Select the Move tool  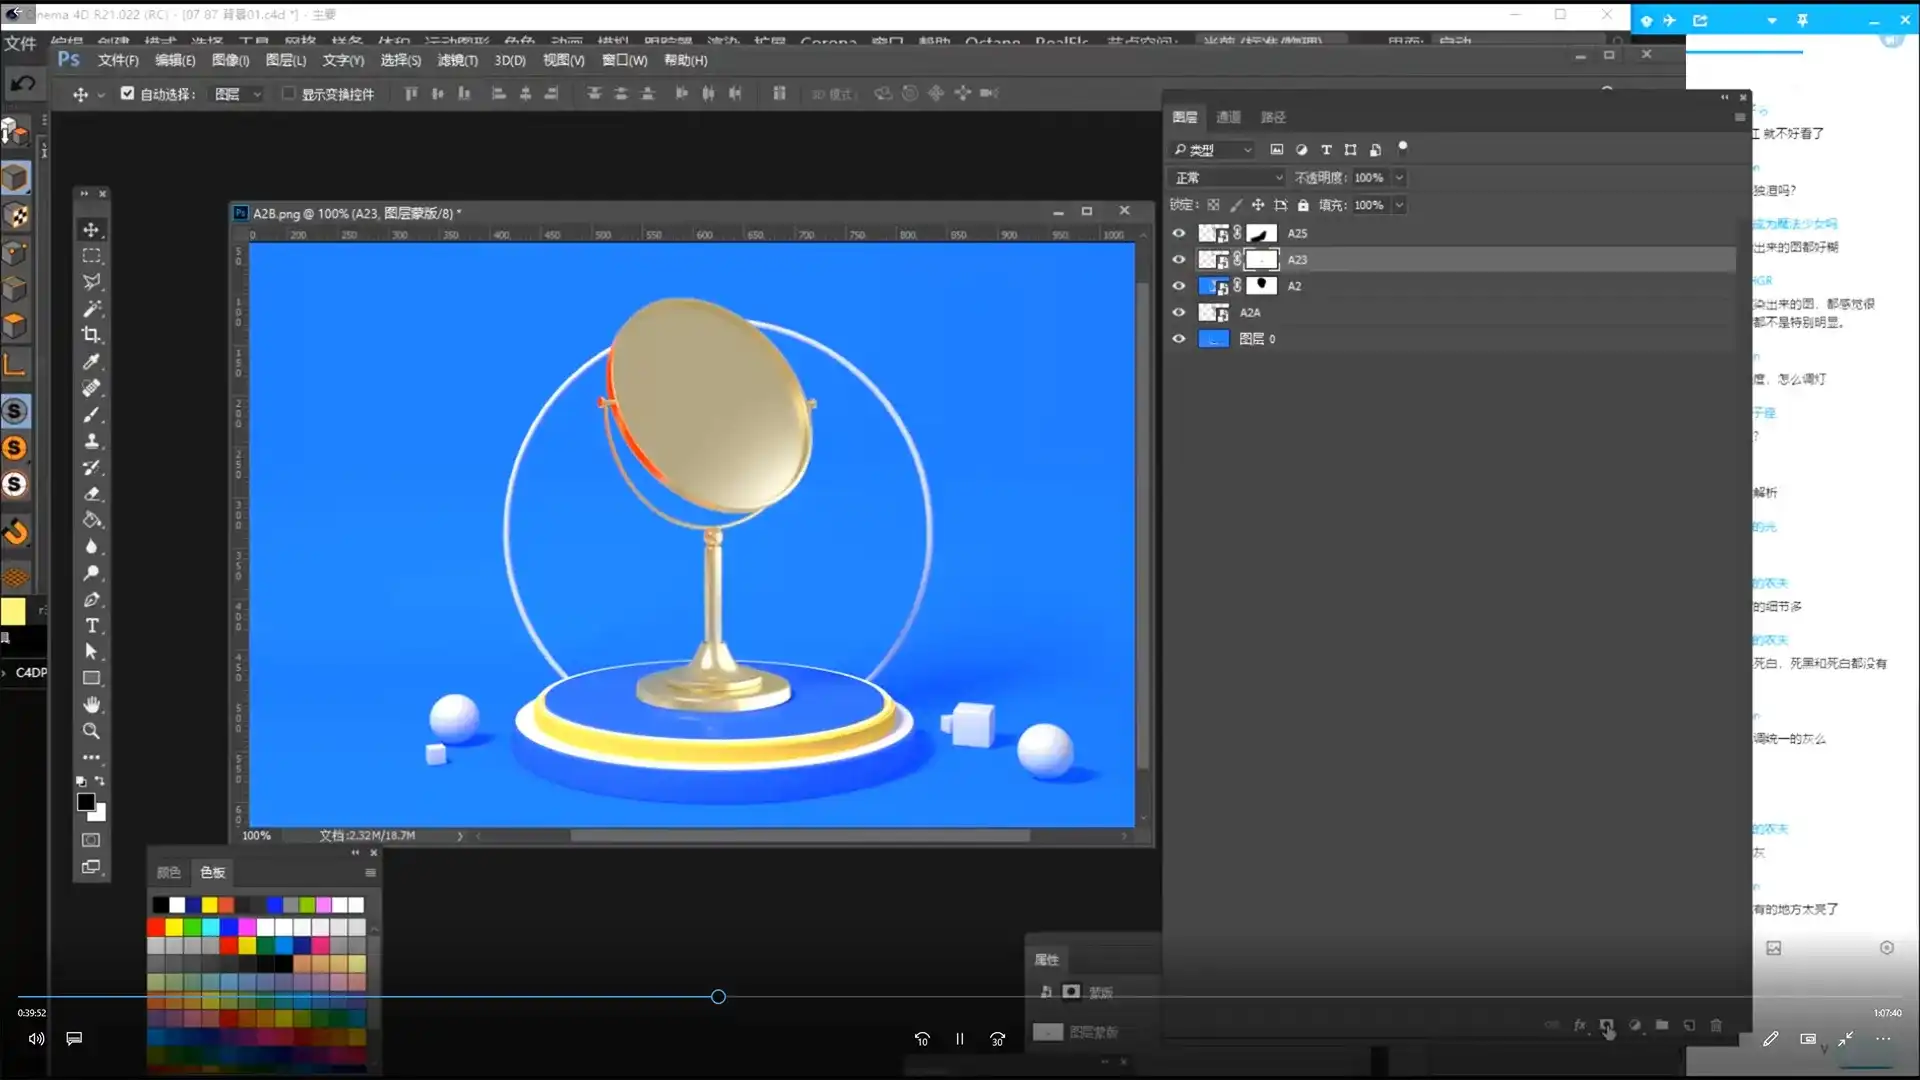pyautogui.click(x=91, y=229)
